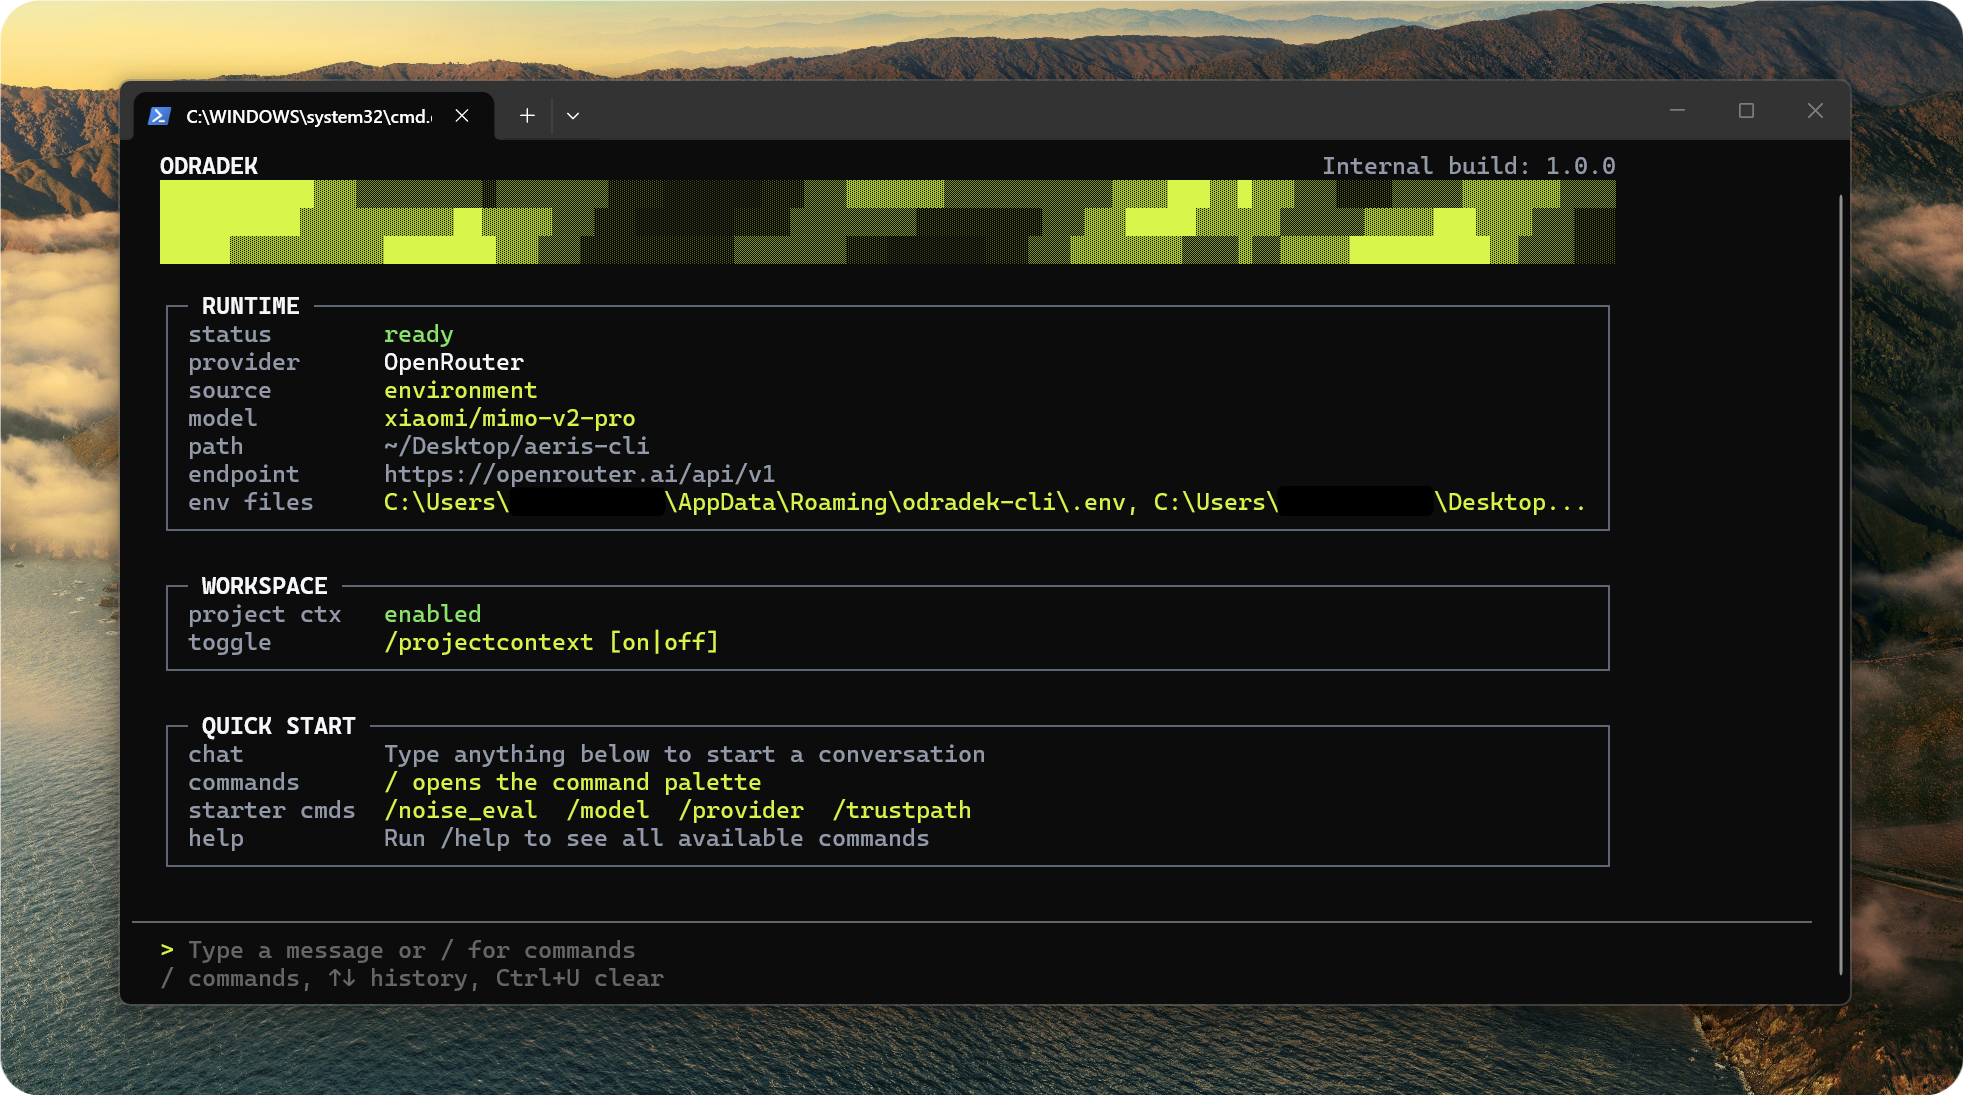Select the /trustpath starter command
Image resolution: width=1963 pixels, height=1095 pixels.
click(x=901, y=810)
